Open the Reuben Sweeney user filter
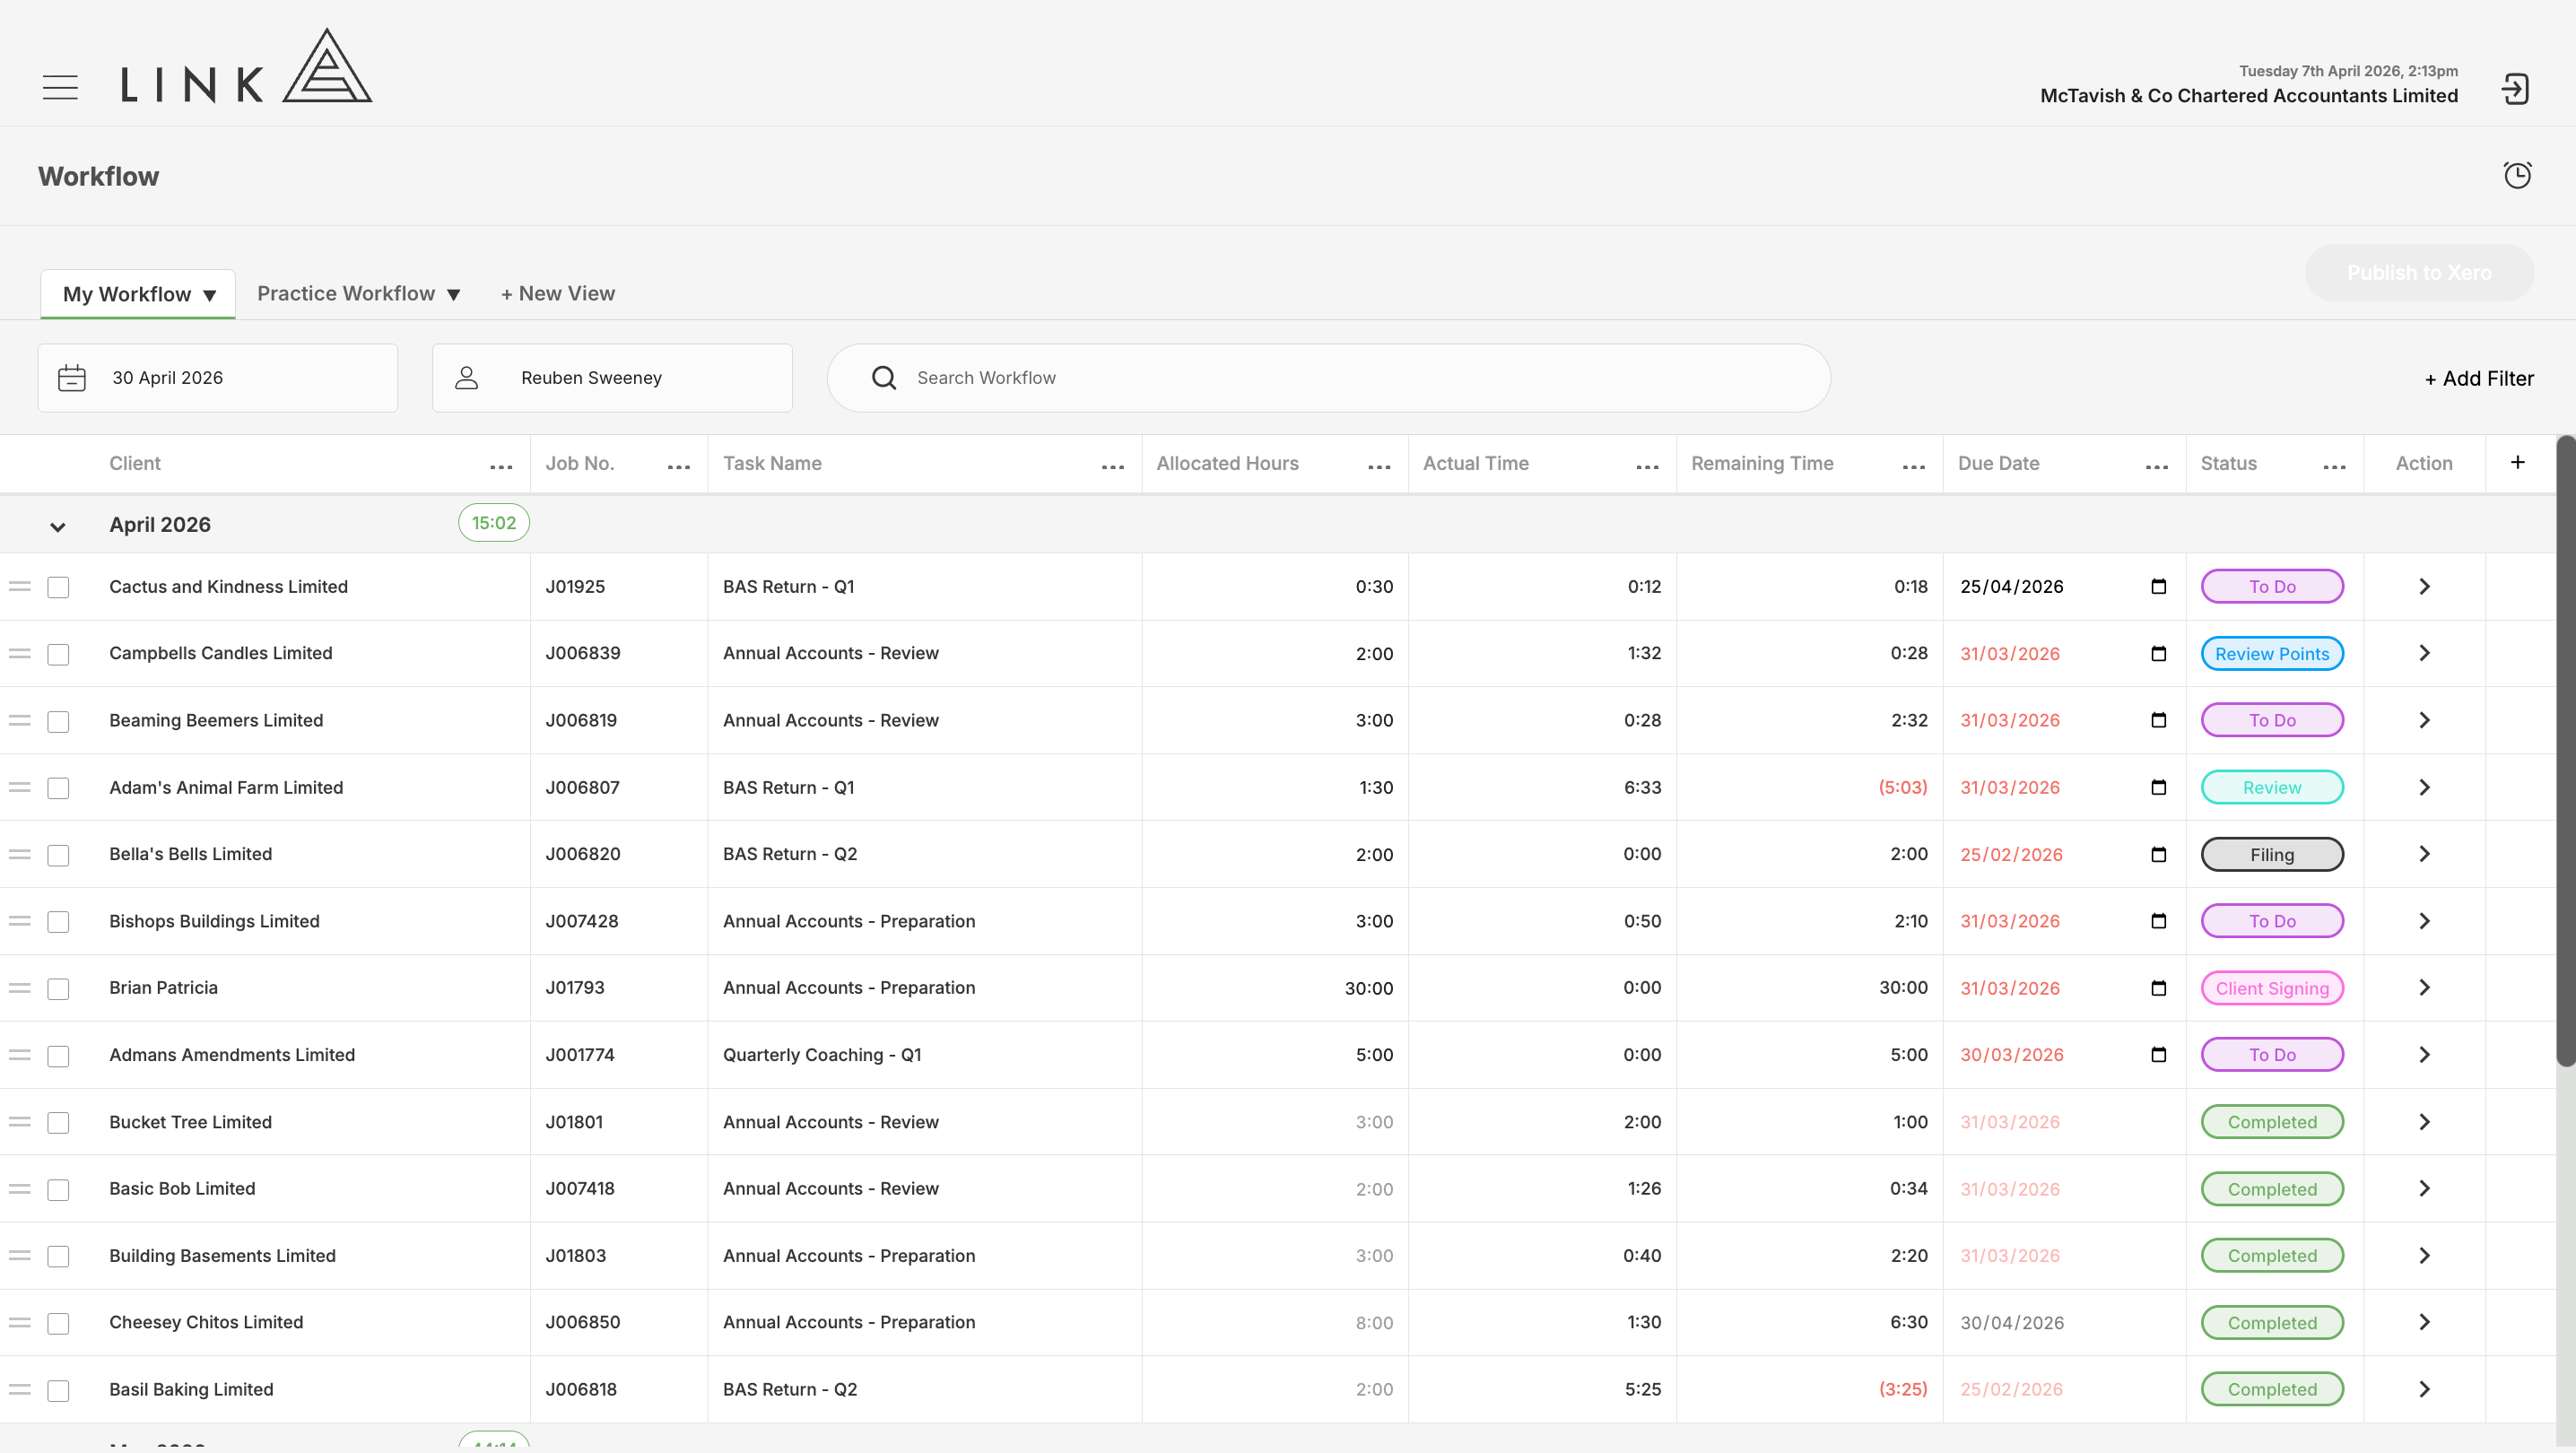2576x1453 pixels. [612, 378]
